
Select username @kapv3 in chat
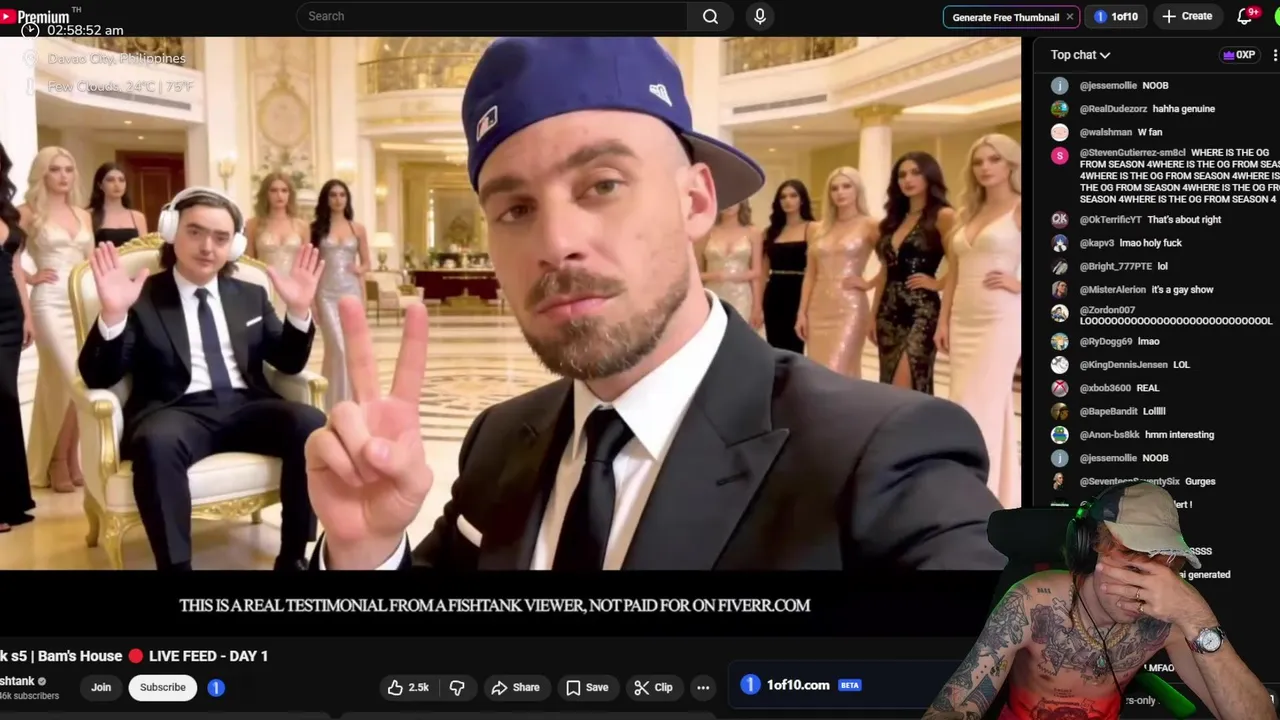(x=1097, y=243)
